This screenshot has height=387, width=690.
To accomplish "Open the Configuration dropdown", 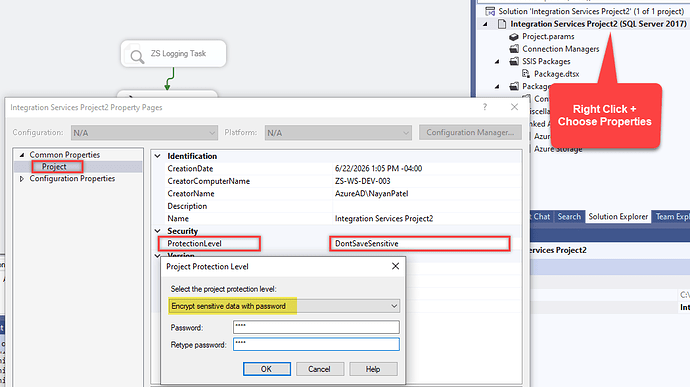I will click(x=212, y=133).
